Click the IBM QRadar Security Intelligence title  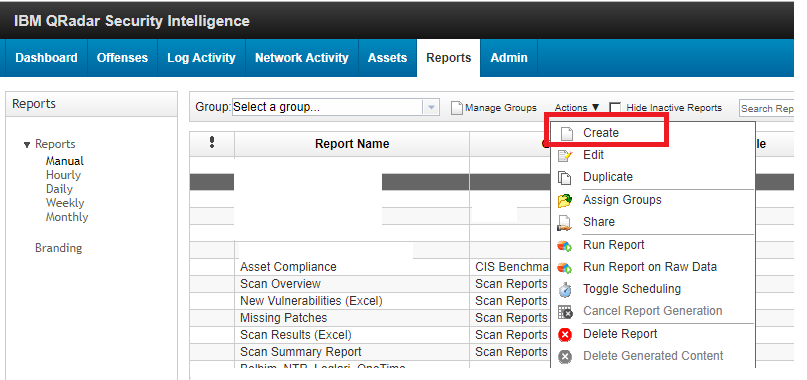coord(132,21)
